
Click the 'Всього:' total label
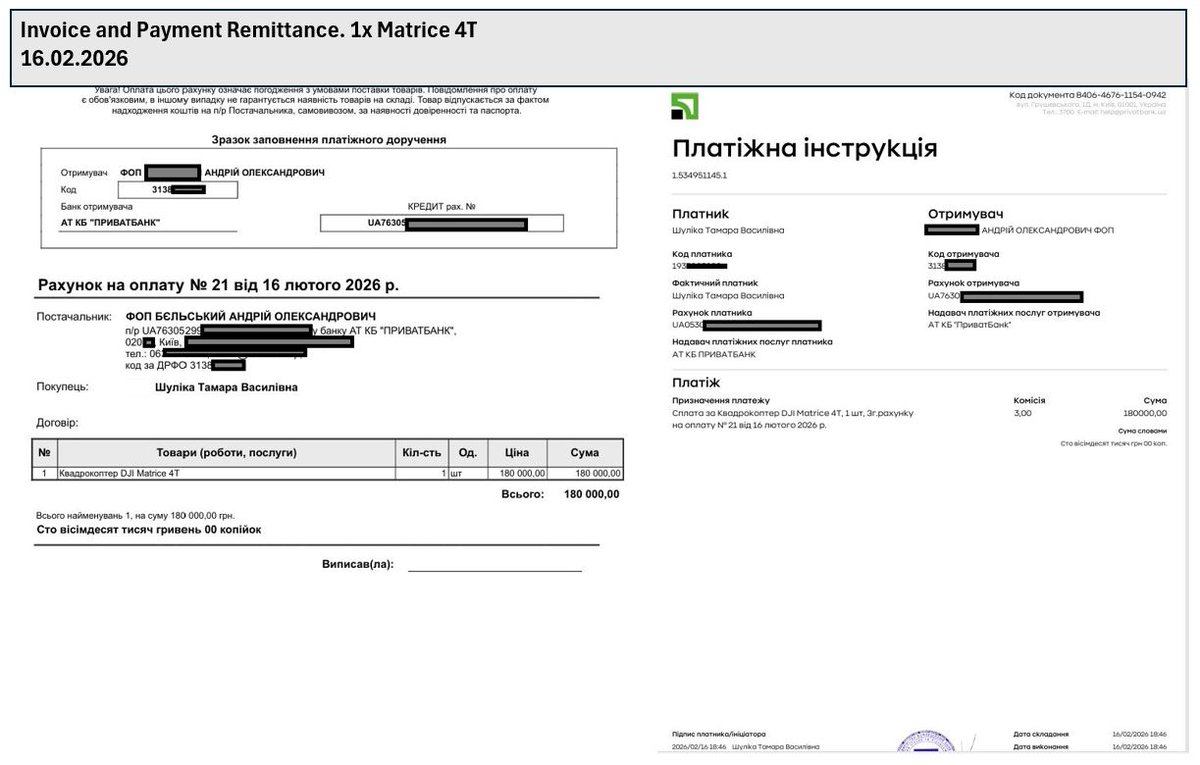coord(521,494)
